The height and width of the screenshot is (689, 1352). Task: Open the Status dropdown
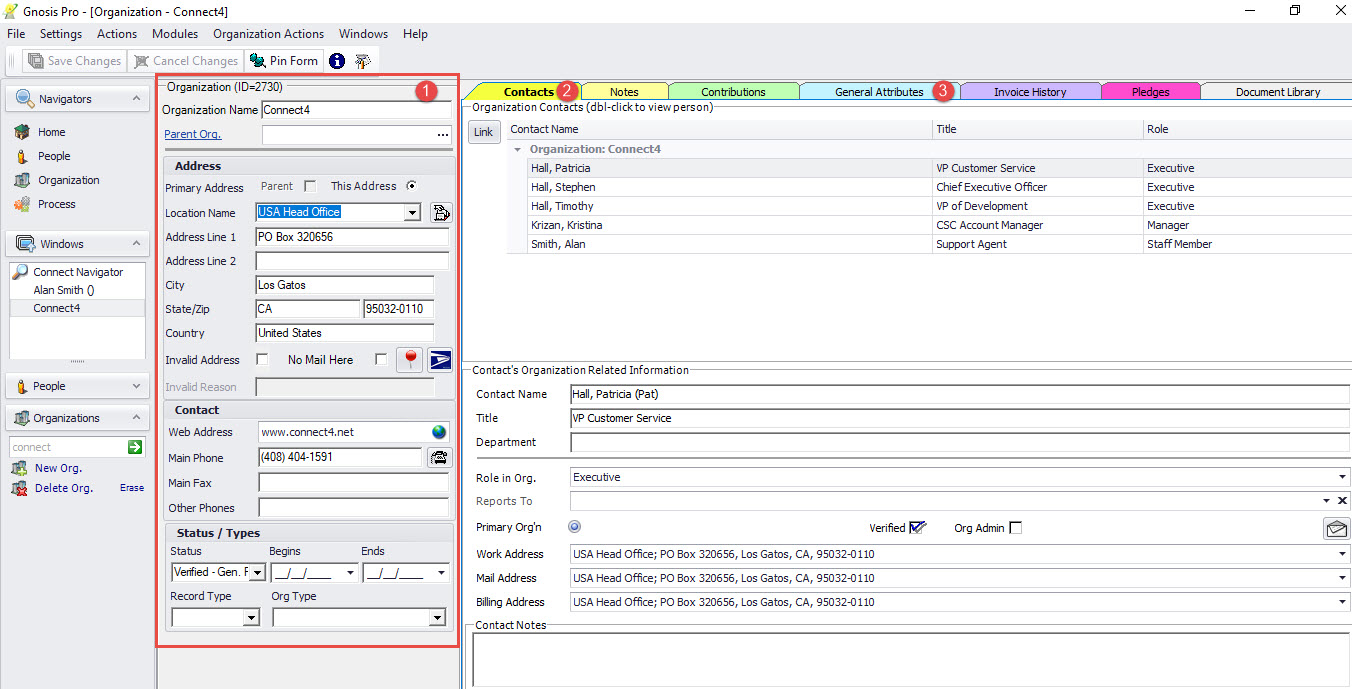(257, 573)
